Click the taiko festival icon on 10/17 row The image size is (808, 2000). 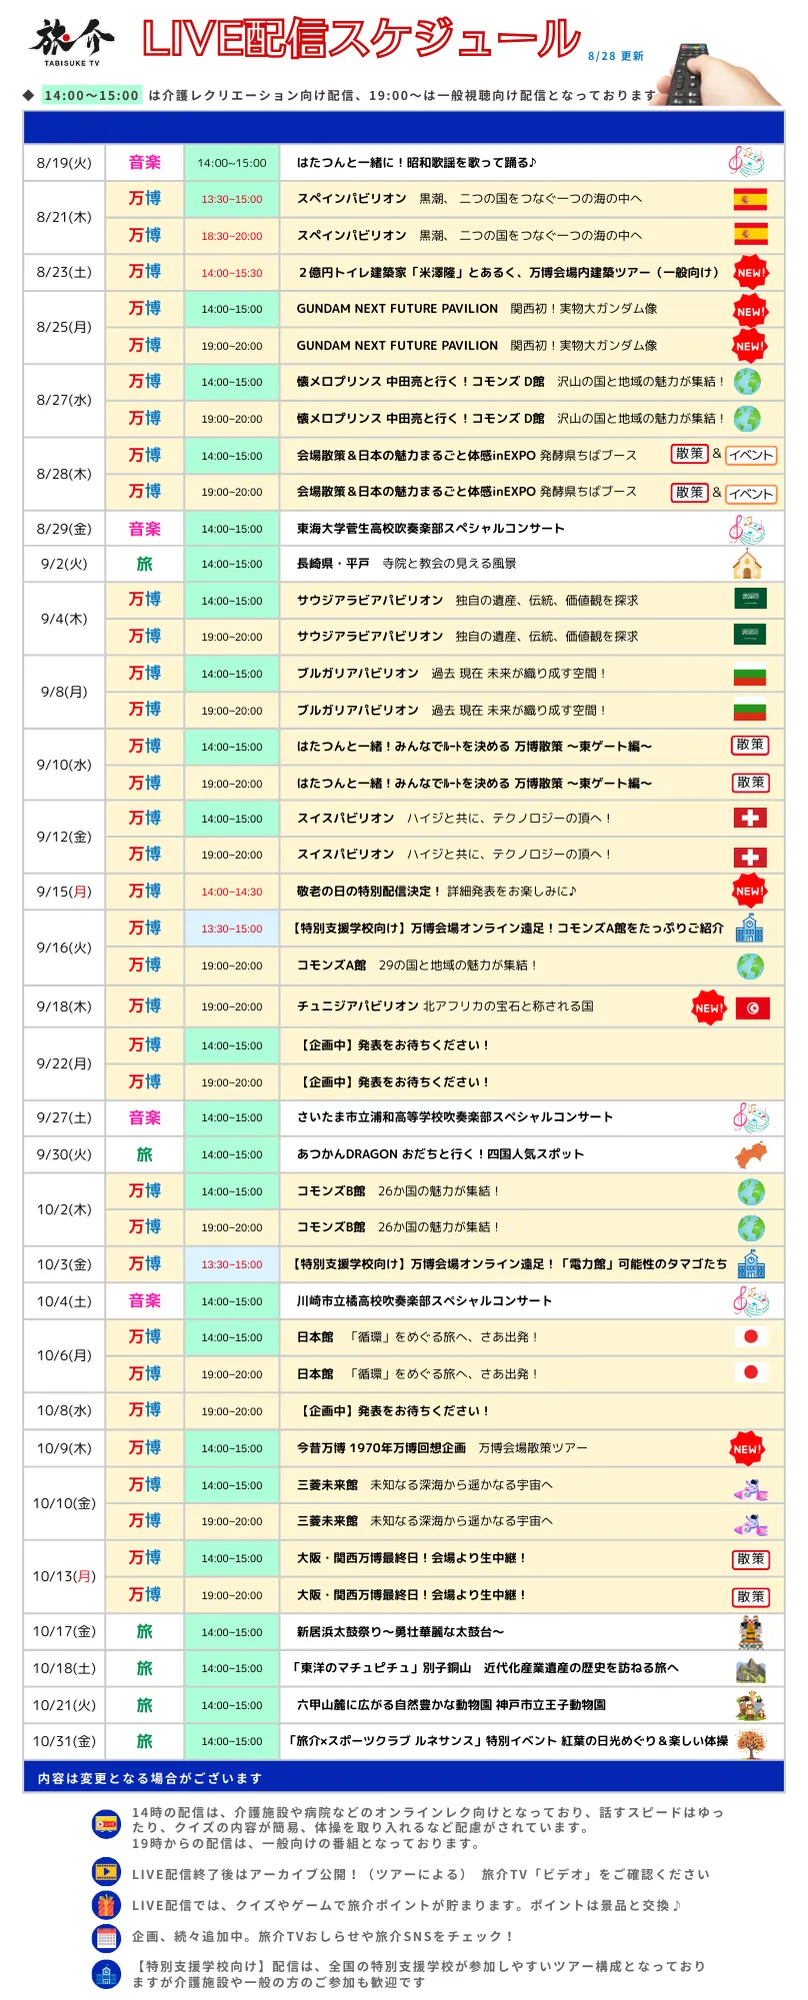(751, 1632)
